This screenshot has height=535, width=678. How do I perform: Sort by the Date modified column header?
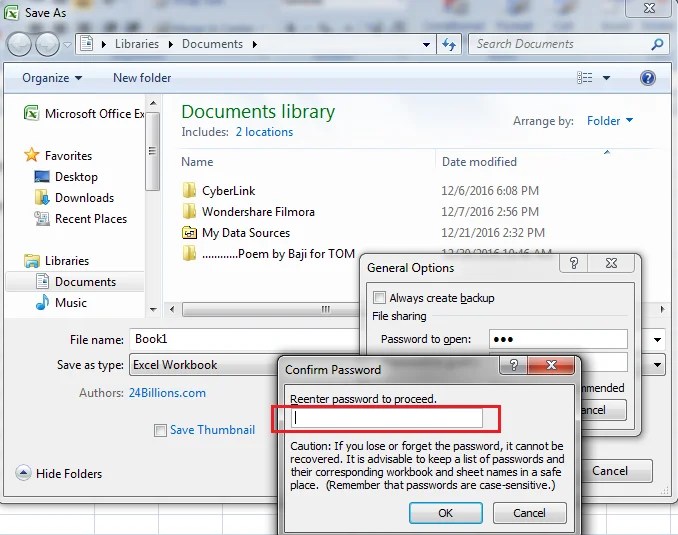[x=479, y=162]
